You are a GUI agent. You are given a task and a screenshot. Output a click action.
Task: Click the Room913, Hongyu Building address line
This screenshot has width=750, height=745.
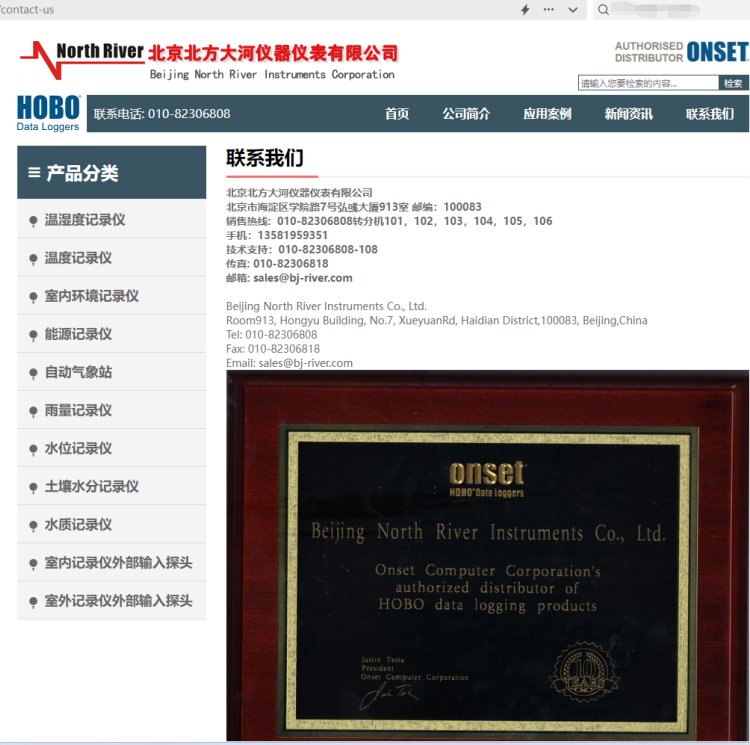click(x=437, y=320)
